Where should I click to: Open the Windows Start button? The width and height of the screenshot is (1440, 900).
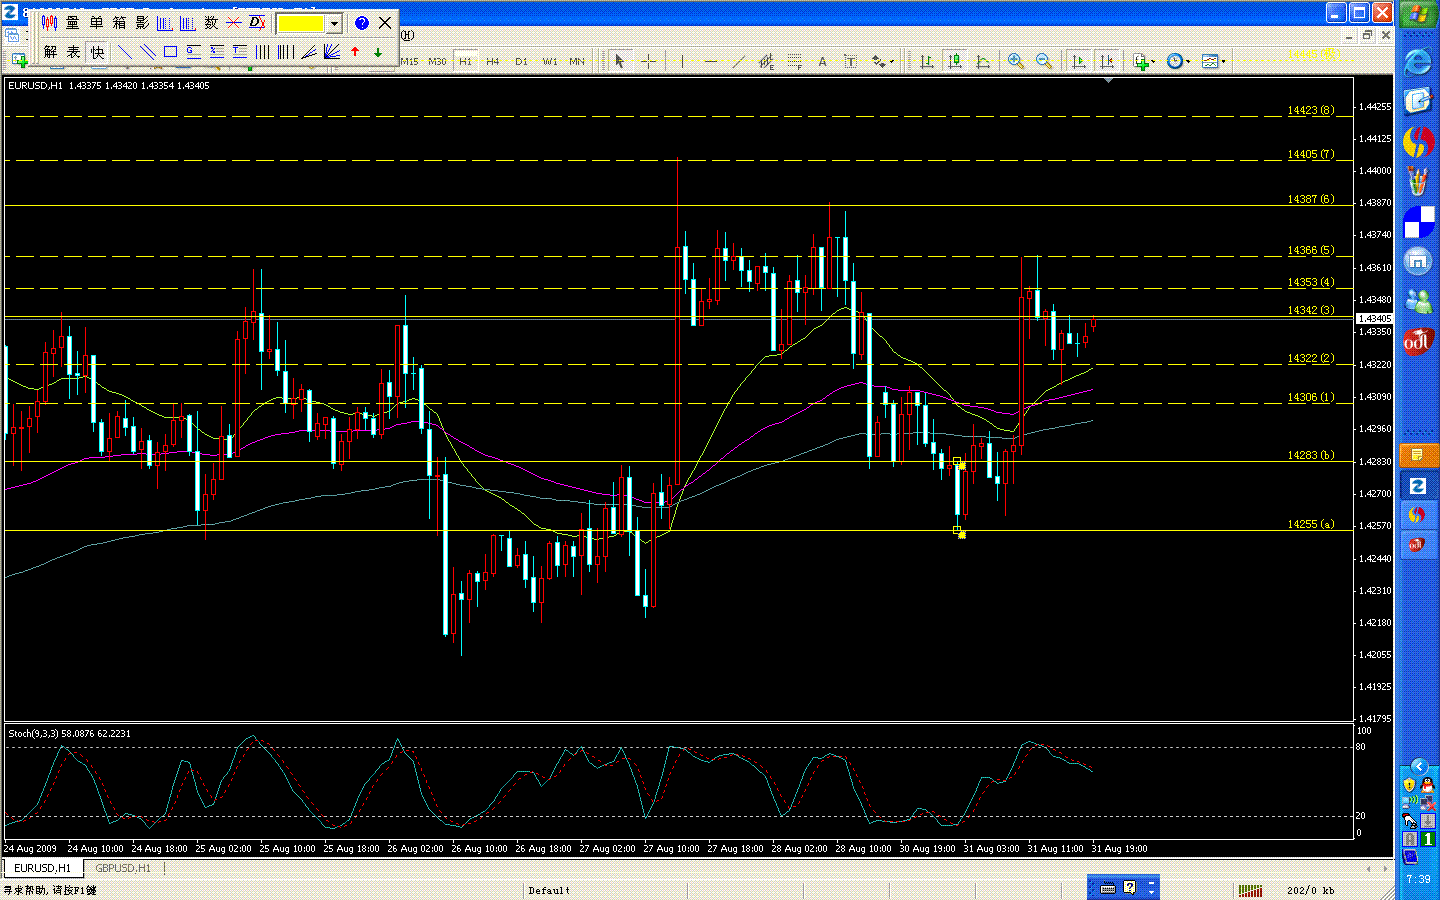[1418, 15]
